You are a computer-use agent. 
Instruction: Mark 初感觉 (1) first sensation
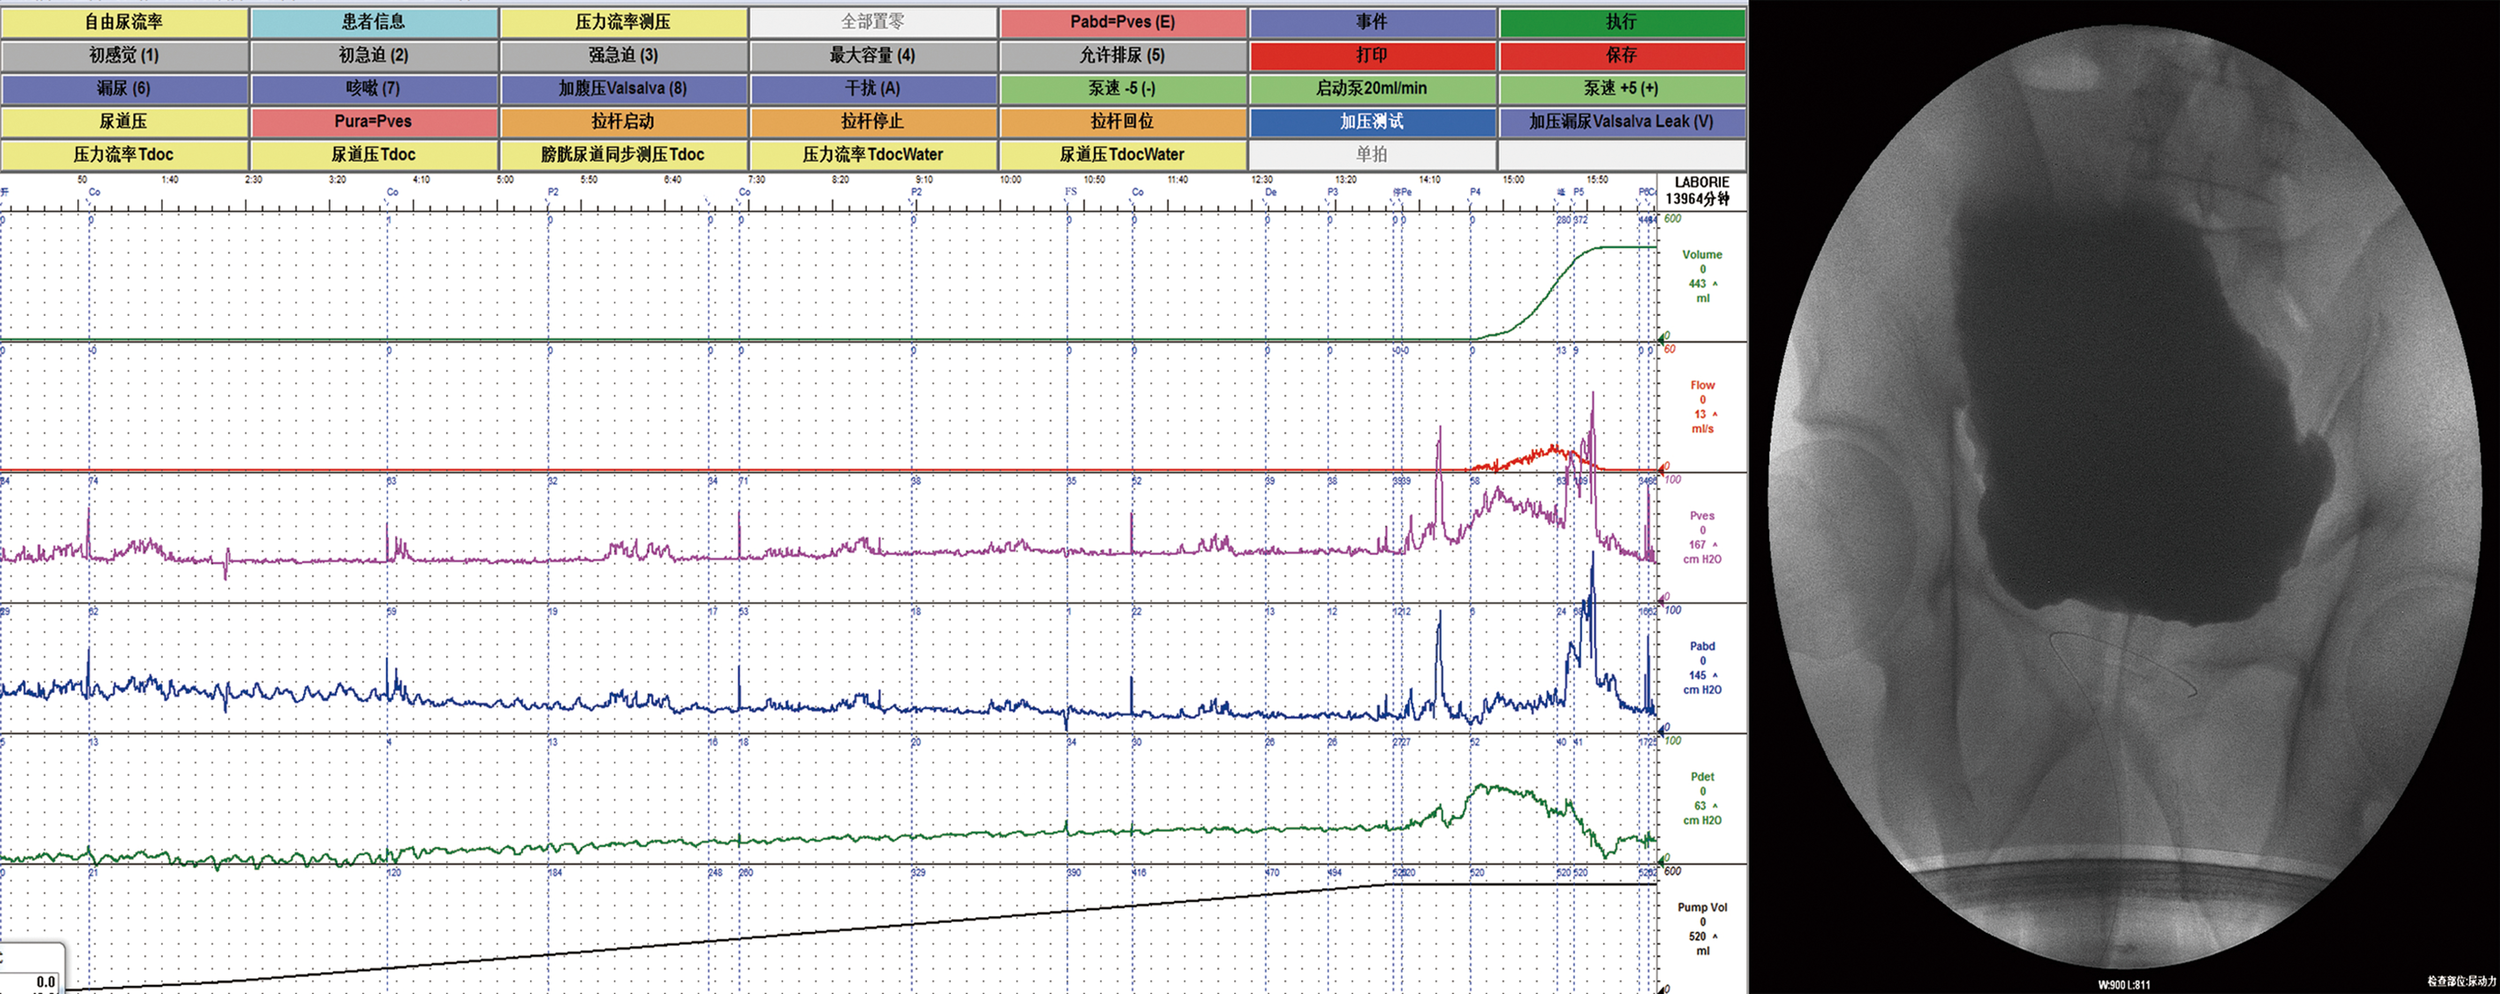[x=124, y=55]
